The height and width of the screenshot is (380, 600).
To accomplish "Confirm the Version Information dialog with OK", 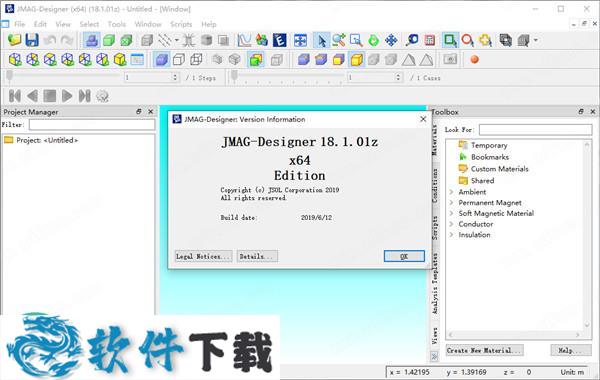I will [x=404, y=256].
